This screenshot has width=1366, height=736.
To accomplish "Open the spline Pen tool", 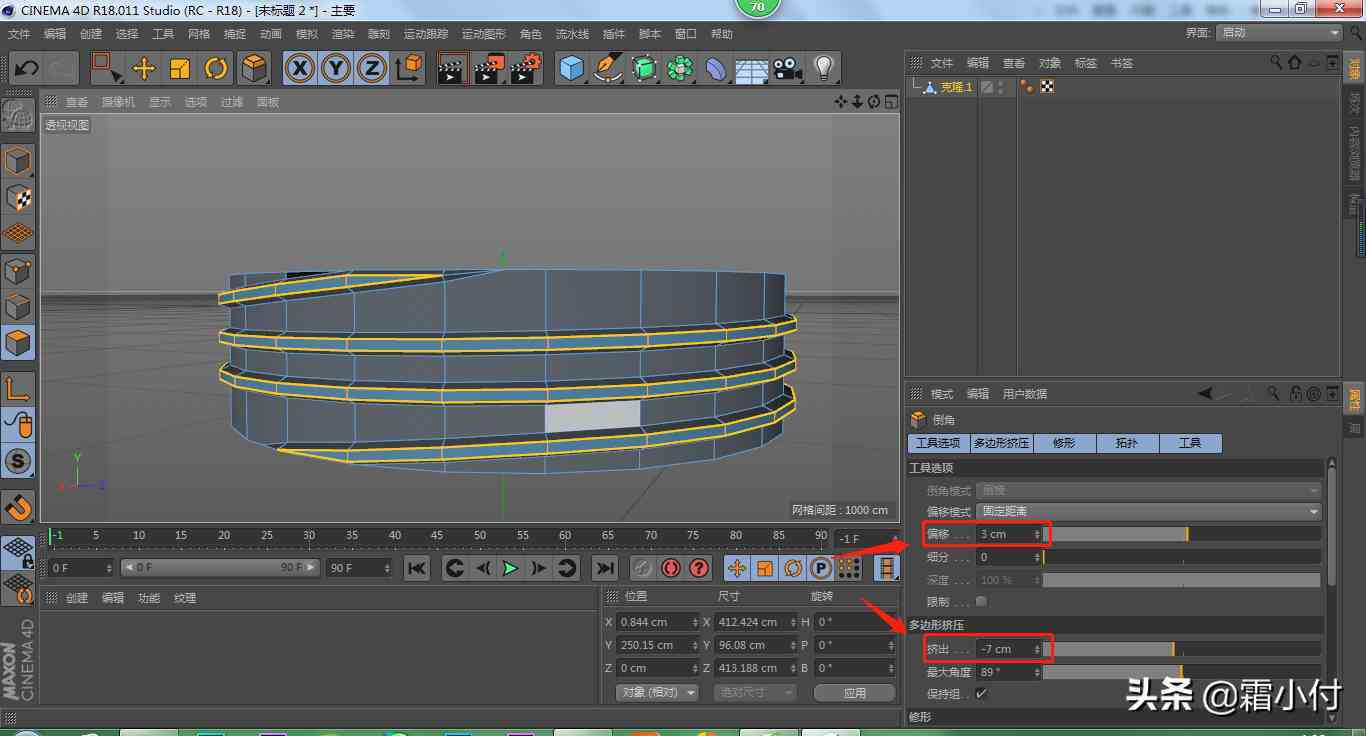I will point(608,68).
